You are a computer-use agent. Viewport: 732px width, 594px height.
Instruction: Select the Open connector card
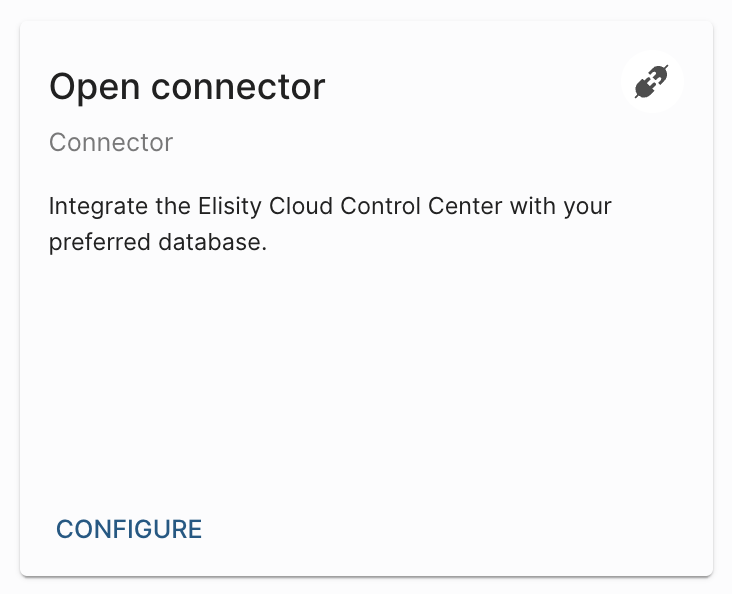point(366,299)
